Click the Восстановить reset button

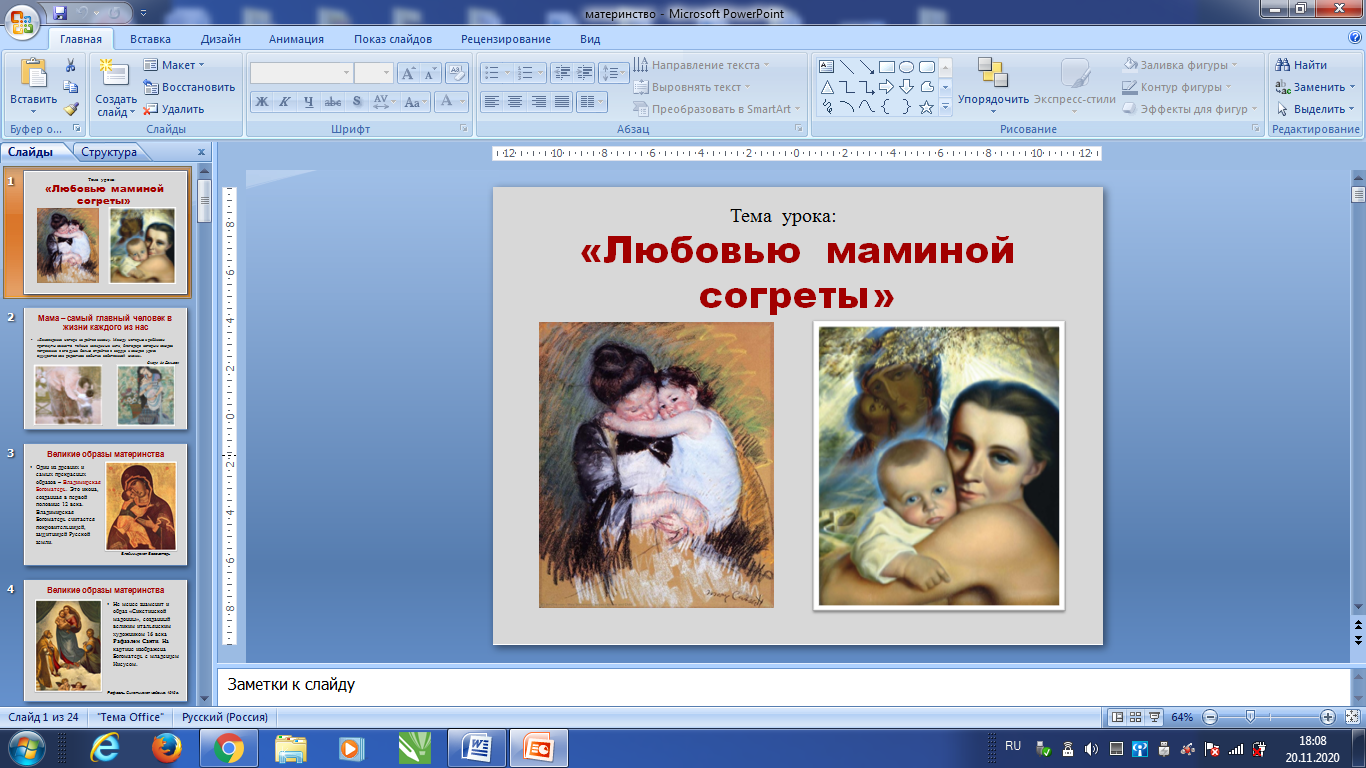(189, 87)
